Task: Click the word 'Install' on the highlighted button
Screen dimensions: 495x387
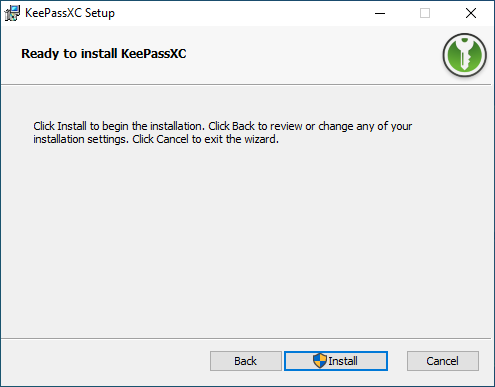Action: (x=343, y=361)
